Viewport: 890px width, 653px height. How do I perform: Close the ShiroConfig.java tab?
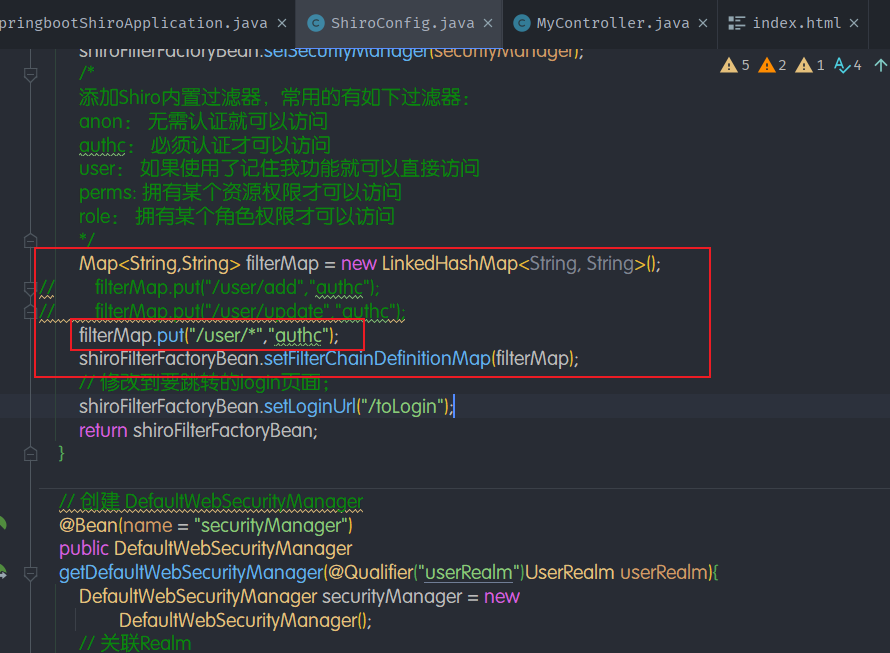(x=485, y=23)
